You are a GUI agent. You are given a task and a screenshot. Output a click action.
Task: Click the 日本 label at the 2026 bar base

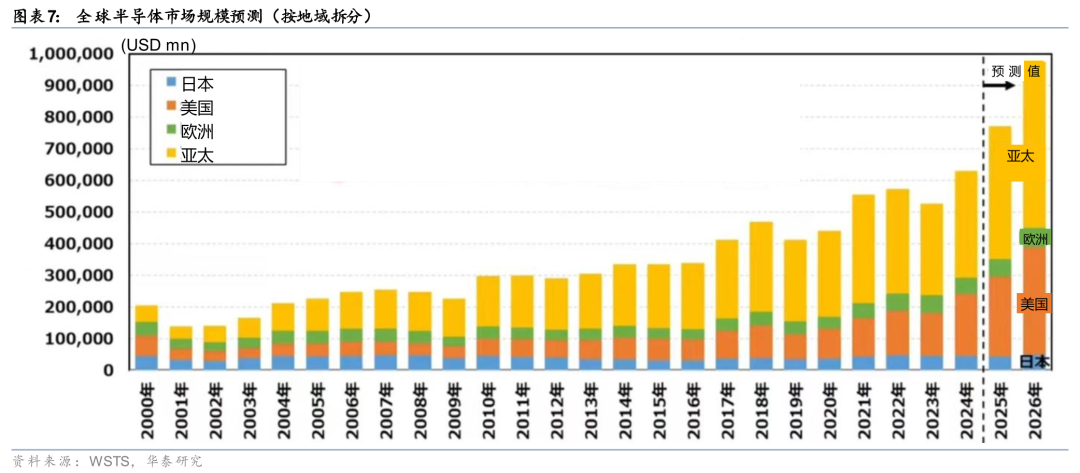(x=1034, y=361)
